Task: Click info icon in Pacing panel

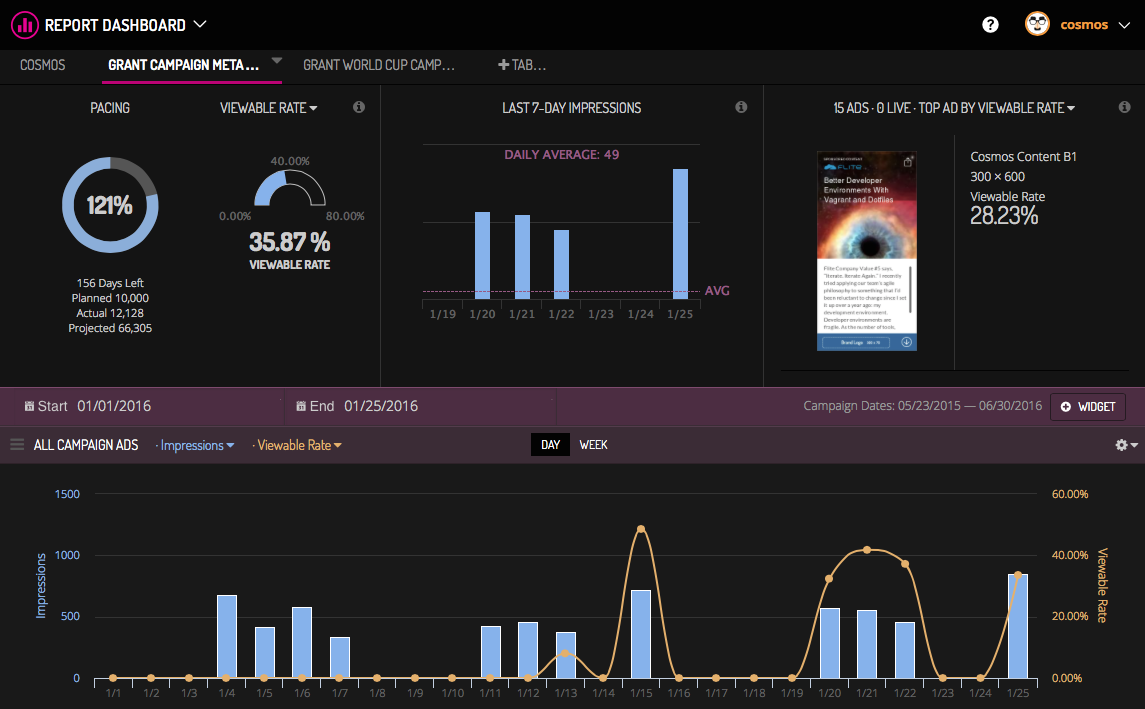Action: click(x=359, y=107)
